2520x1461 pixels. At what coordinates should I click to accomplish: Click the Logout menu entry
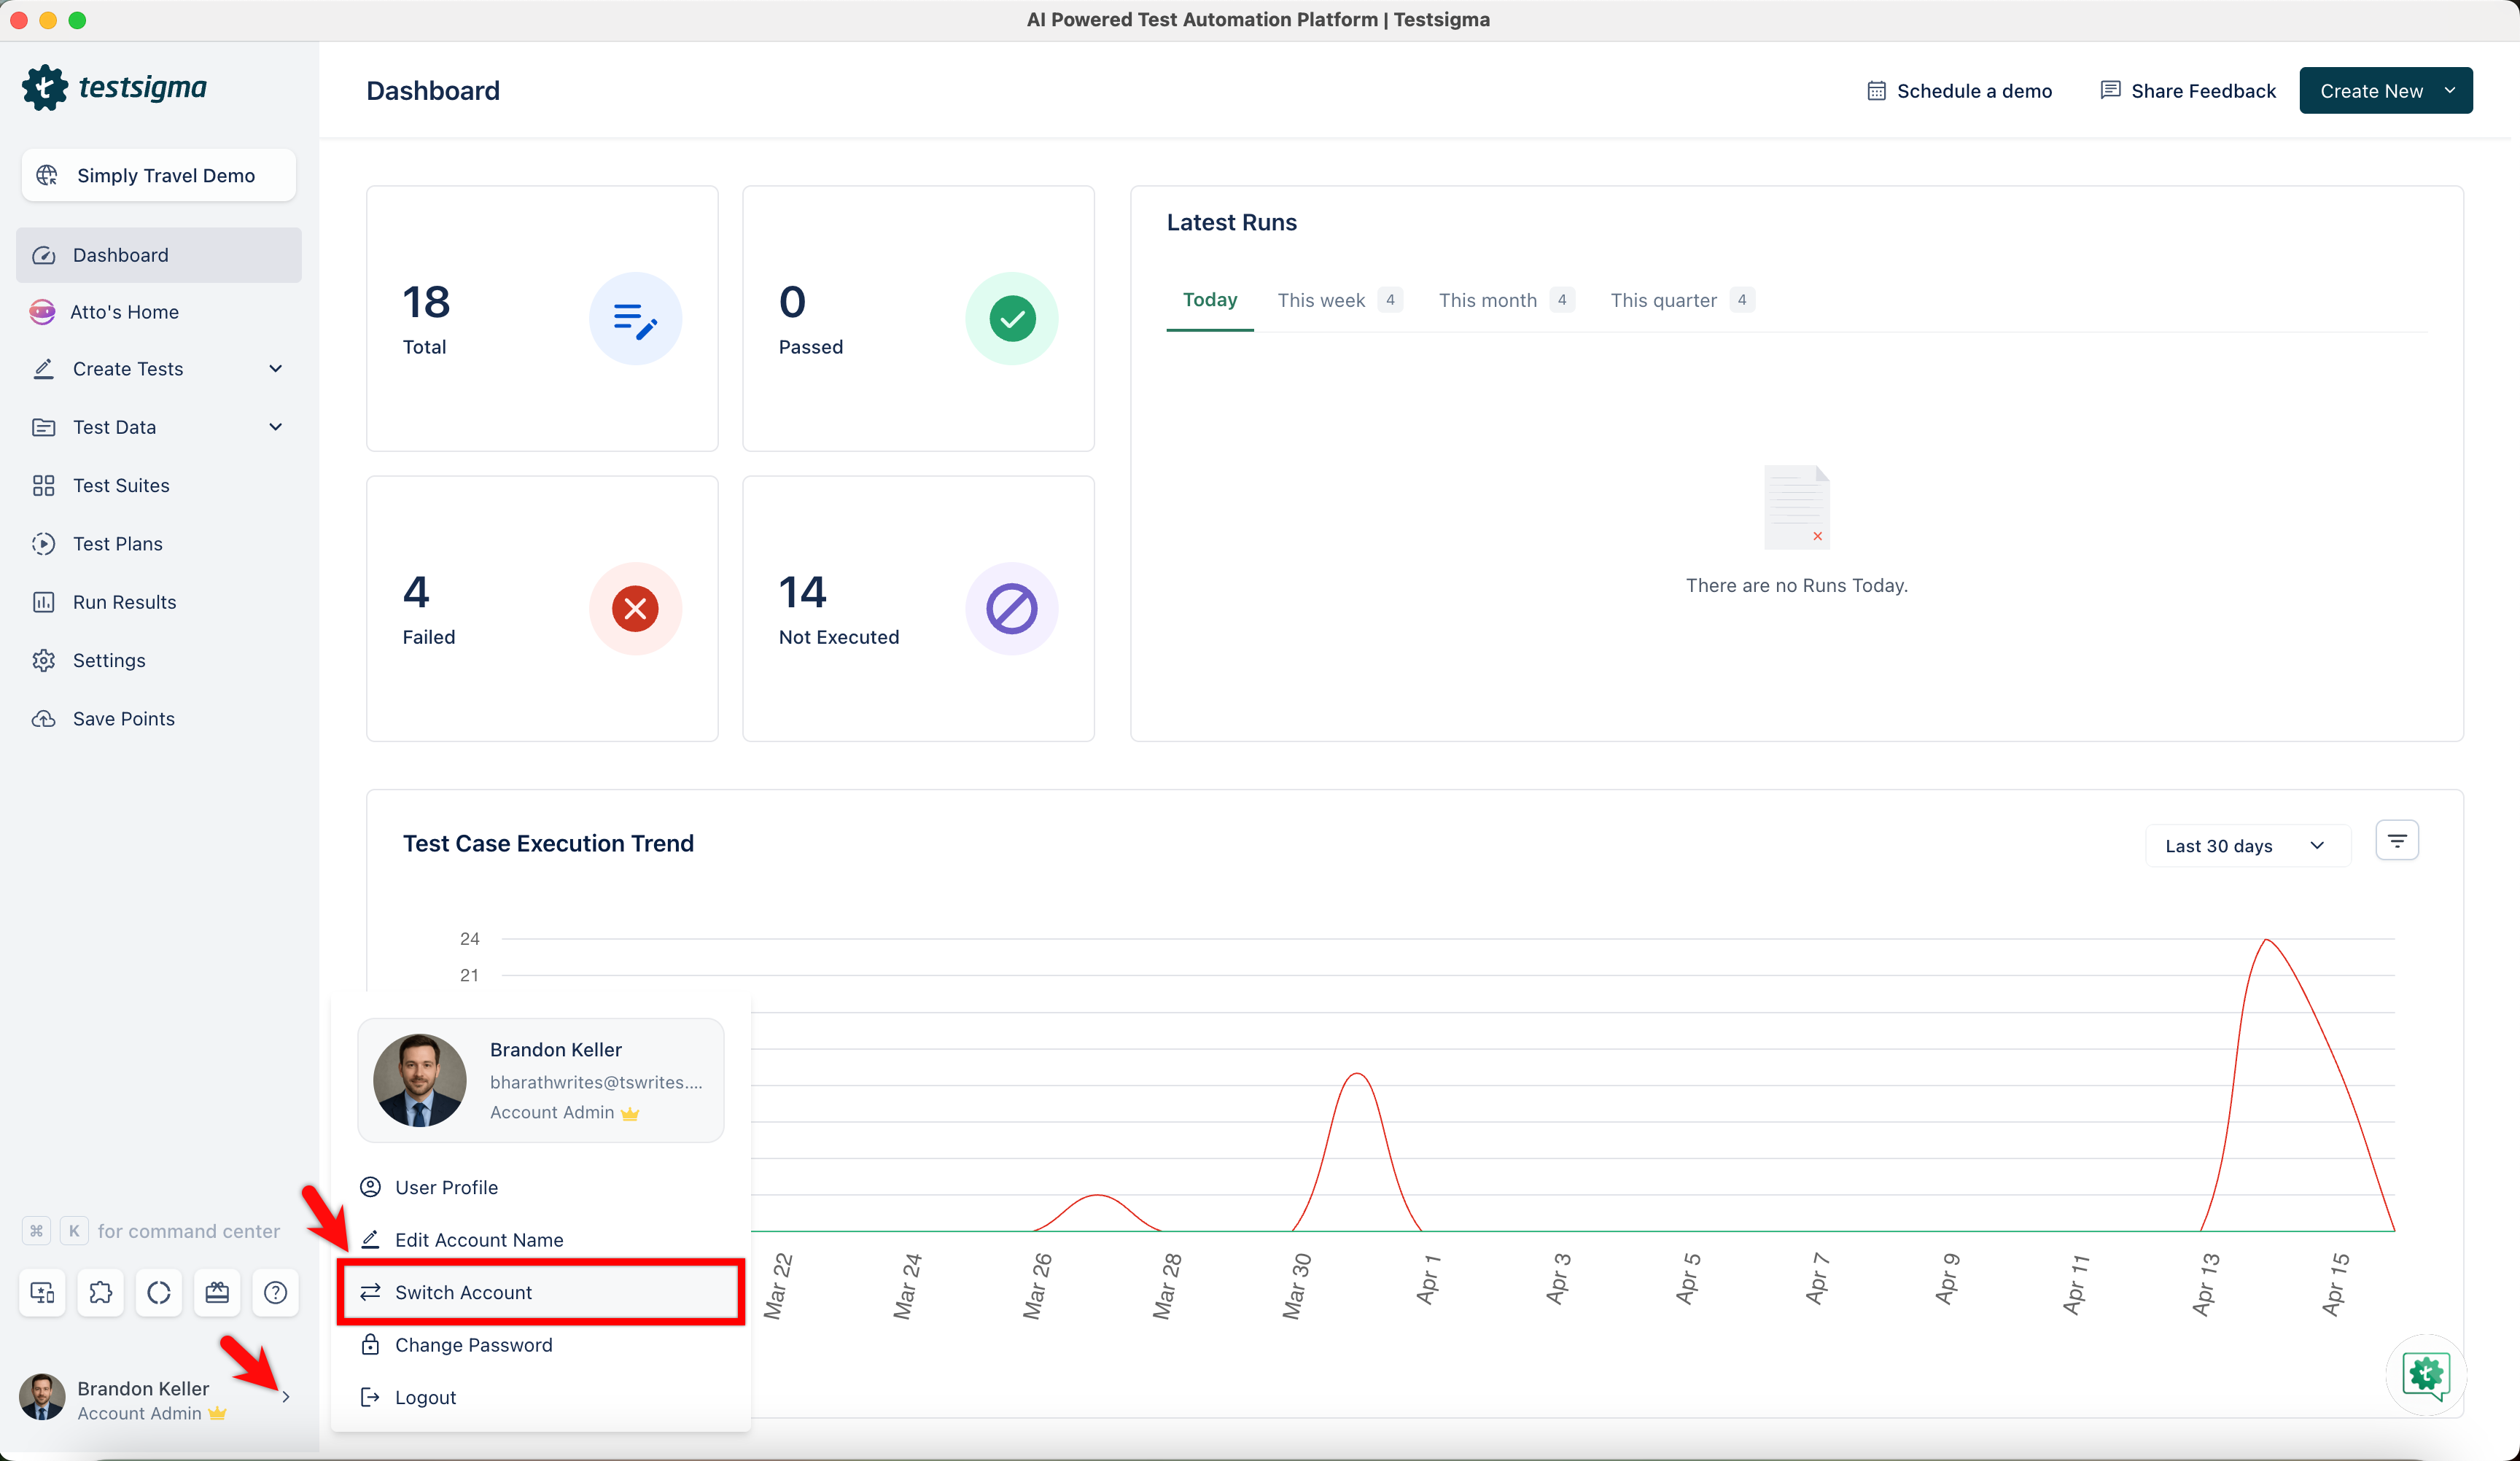coord(425,1397)
